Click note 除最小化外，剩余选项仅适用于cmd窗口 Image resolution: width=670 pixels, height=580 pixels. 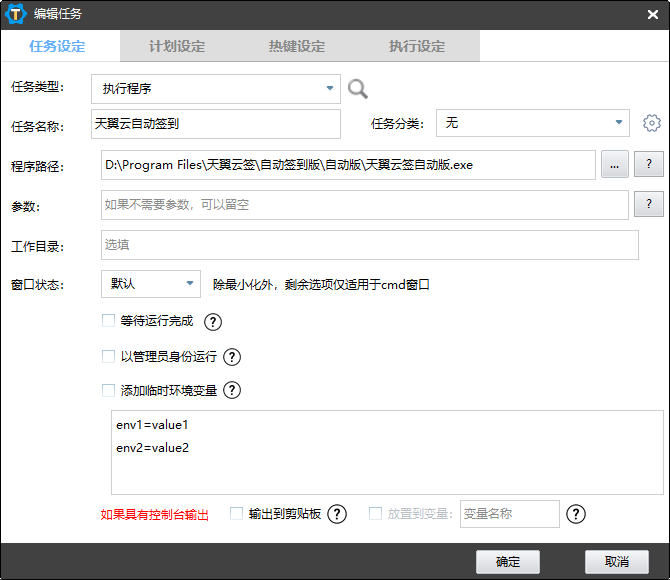[321, 285]
